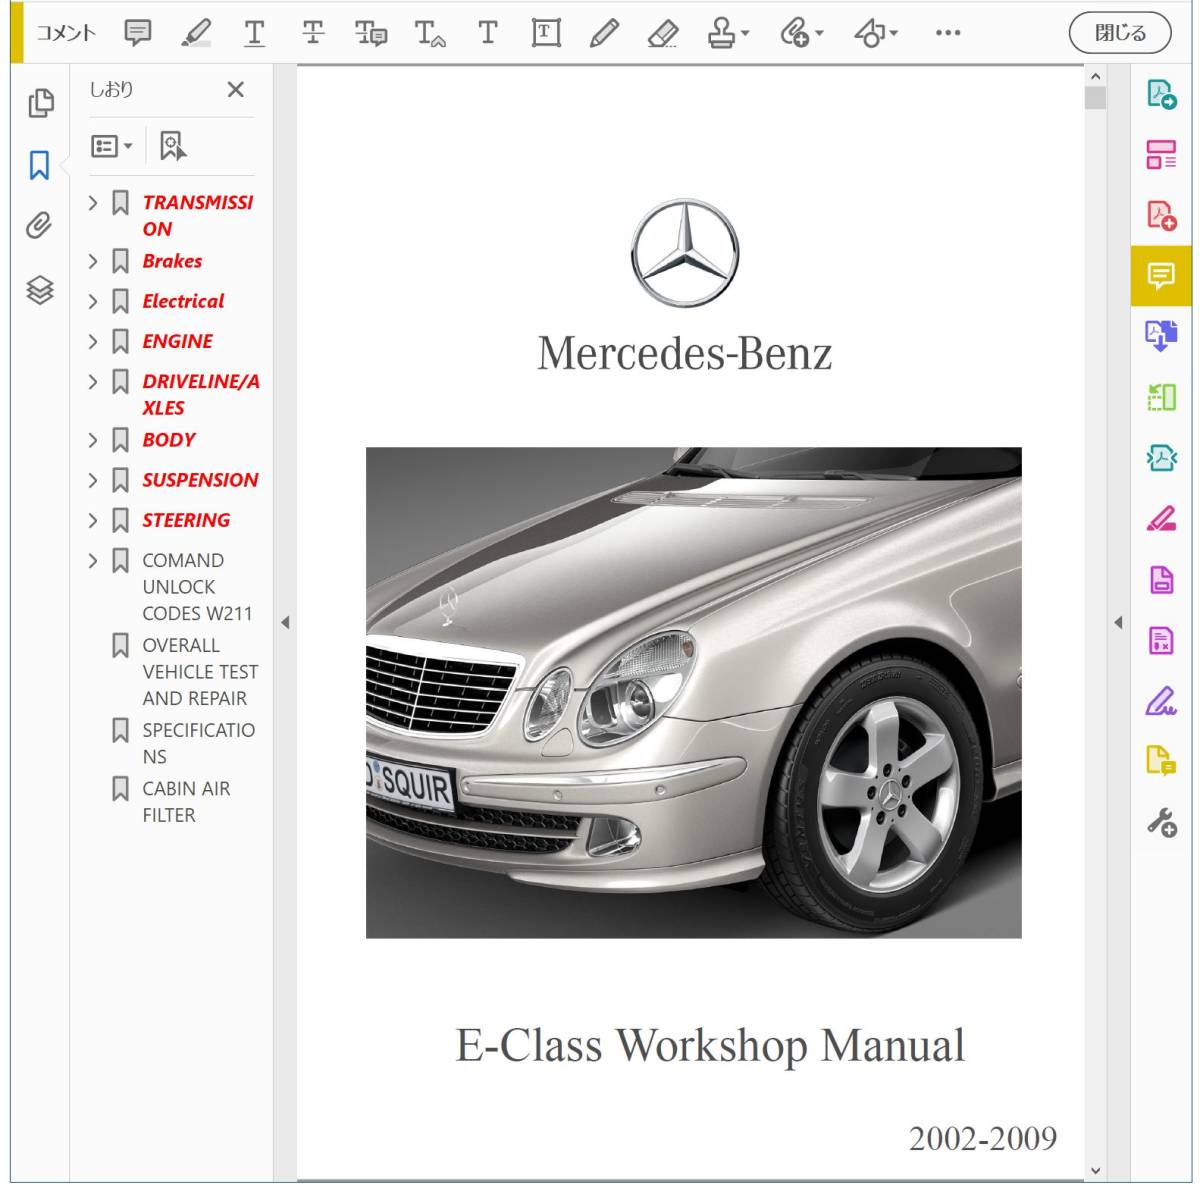Open the more comment tools menu
1200x1188 pixels.
(945, 32)
